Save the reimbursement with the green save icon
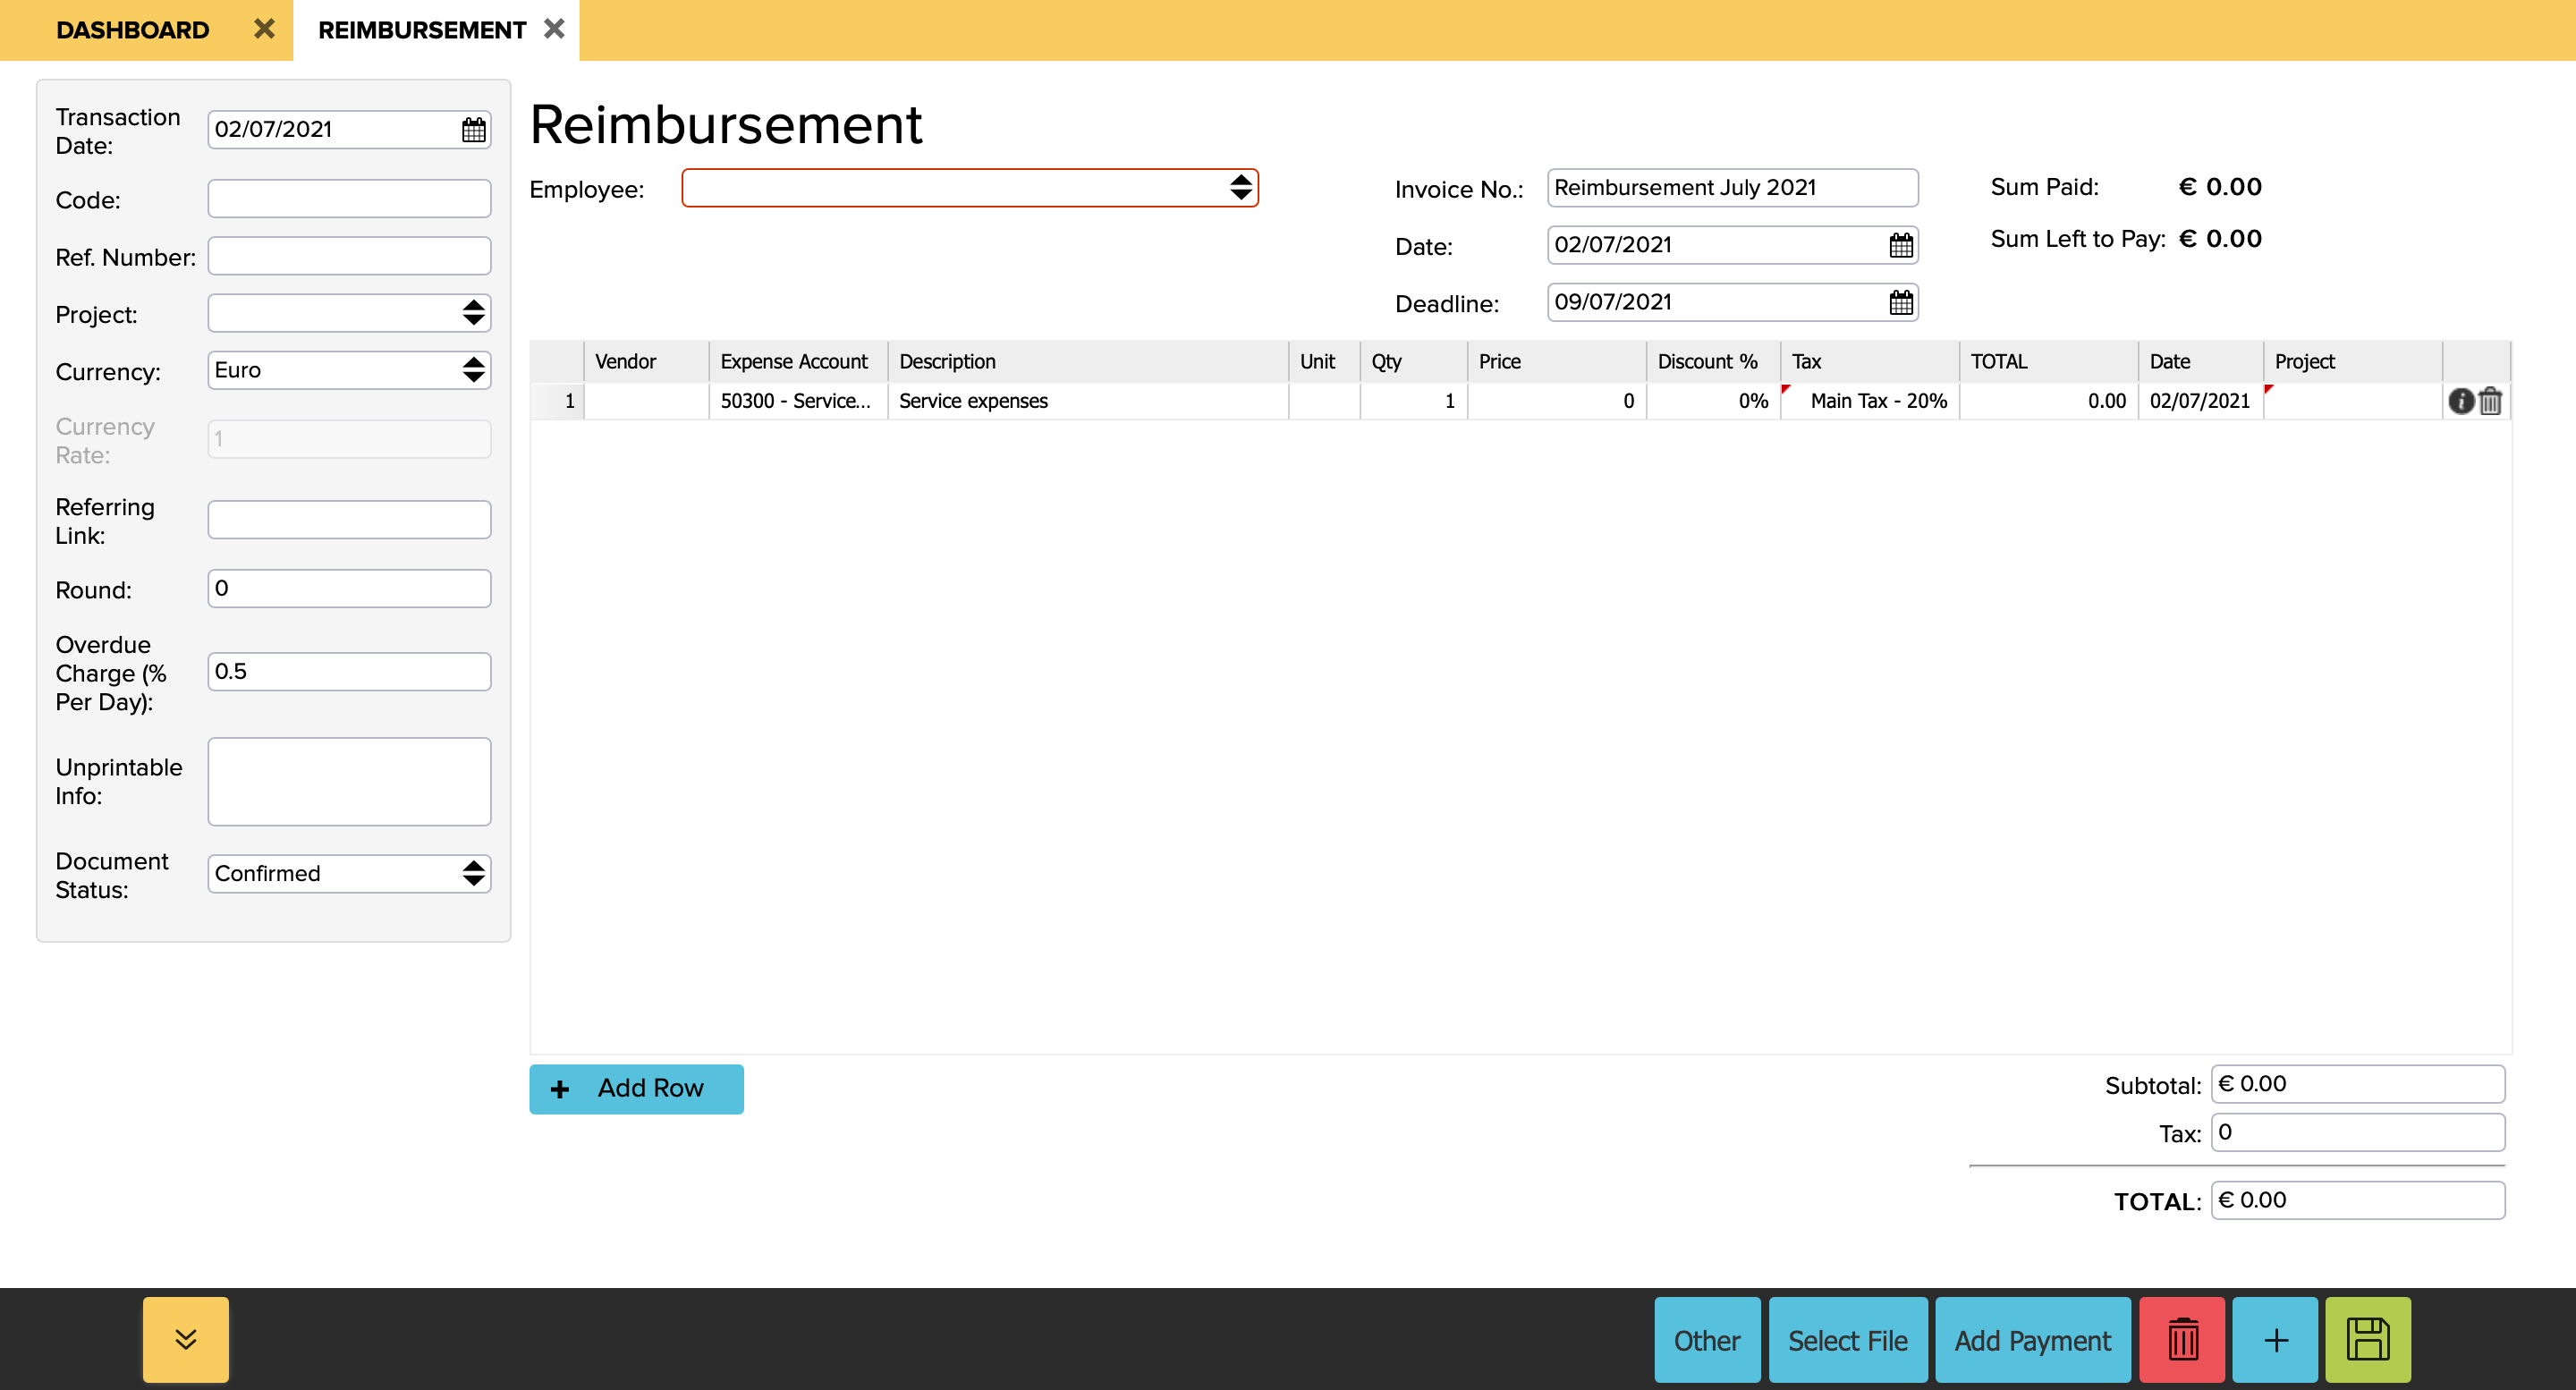 [2366, 1339]
